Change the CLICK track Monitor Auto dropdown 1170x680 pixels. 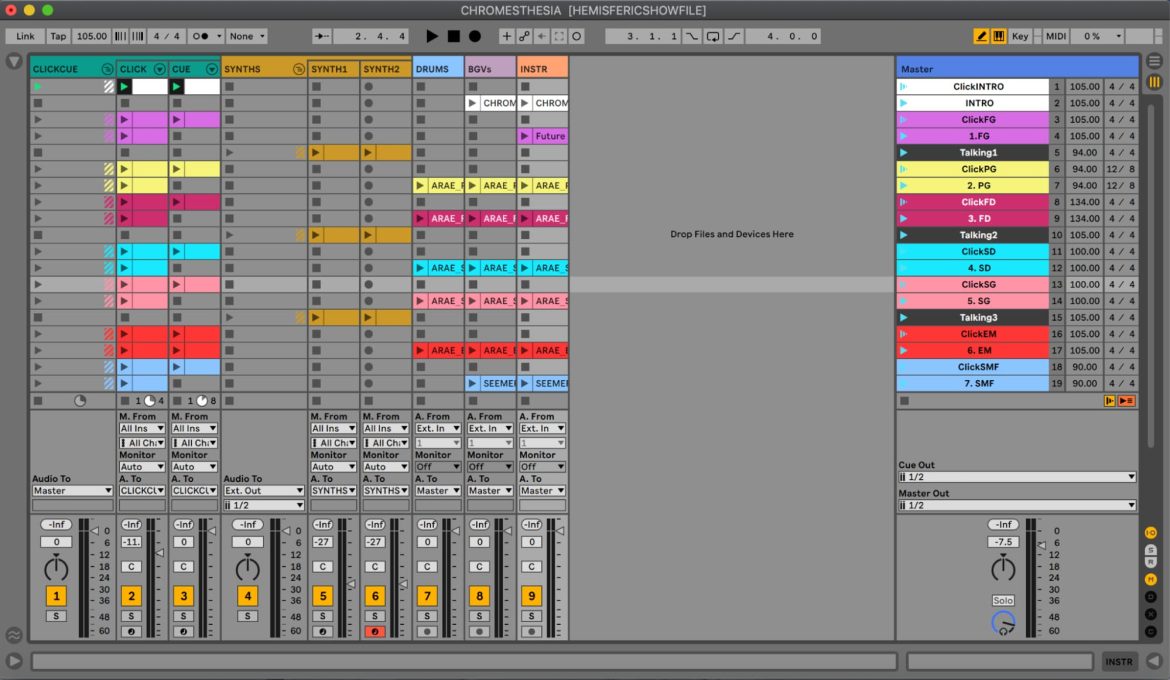pos(141,466)
